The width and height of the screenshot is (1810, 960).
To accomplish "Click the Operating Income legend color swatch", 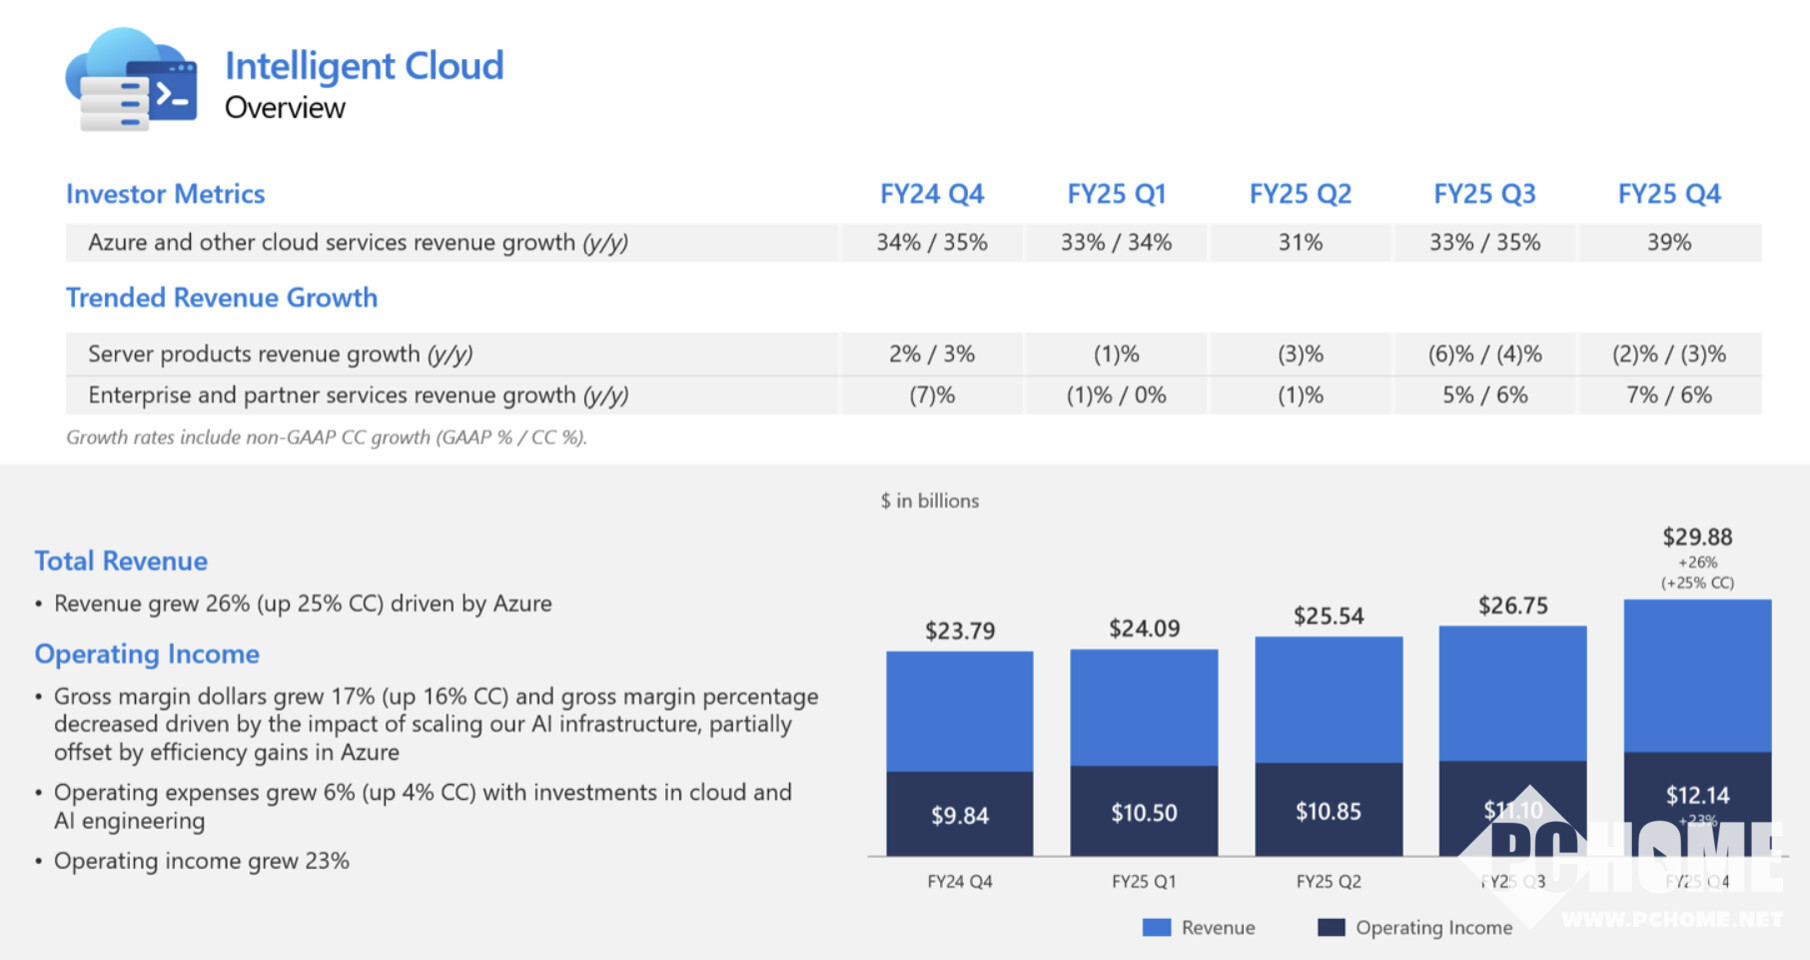I will (x=1331, y=928).
